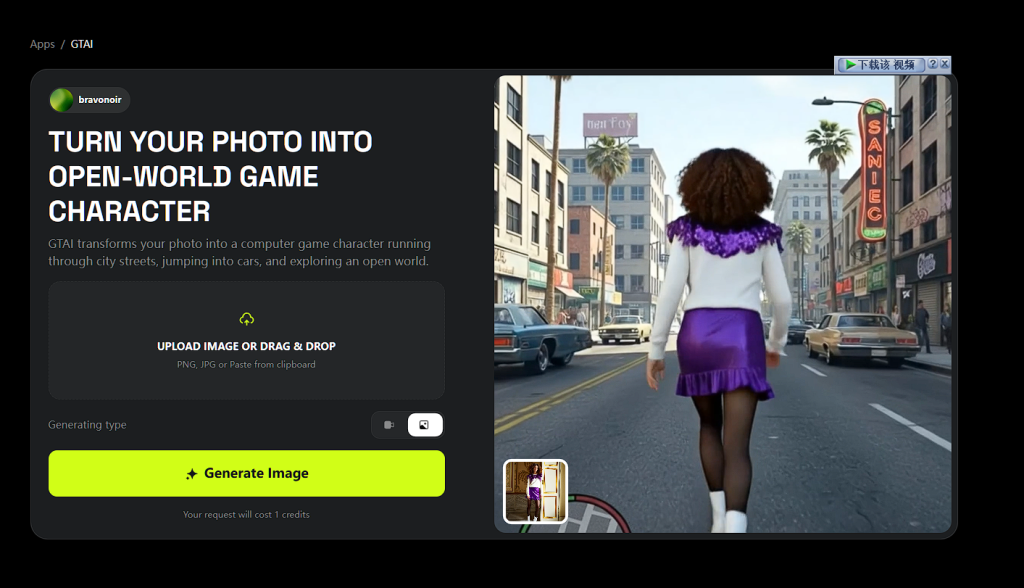Screen dimensions: 1024x588
Task: Open the source photo thumbnail in preview
Action: click(536, 491)
